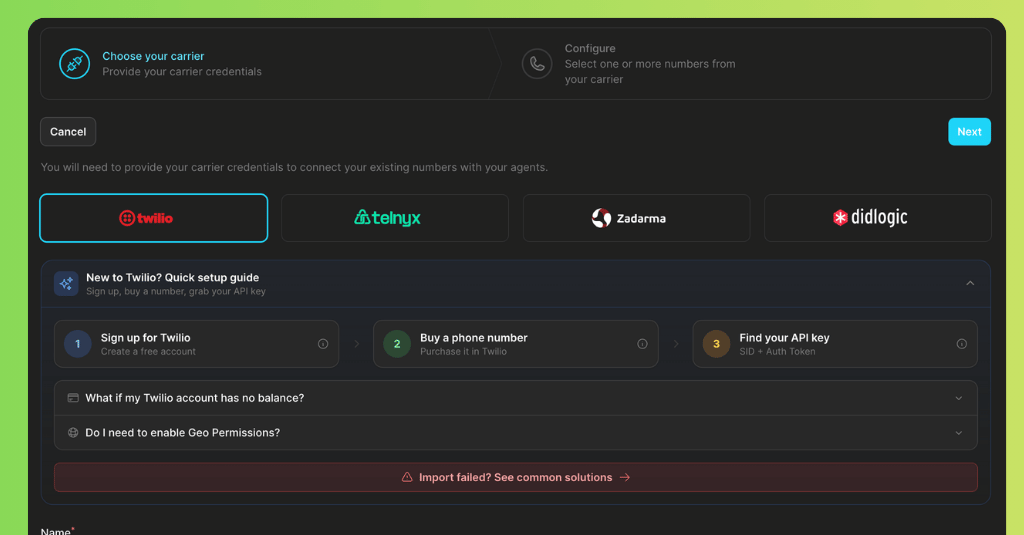Click "Provide your carrier credentials" subtitle
The height and width of the screenshot is (535, 1024).
click(182, 72)
